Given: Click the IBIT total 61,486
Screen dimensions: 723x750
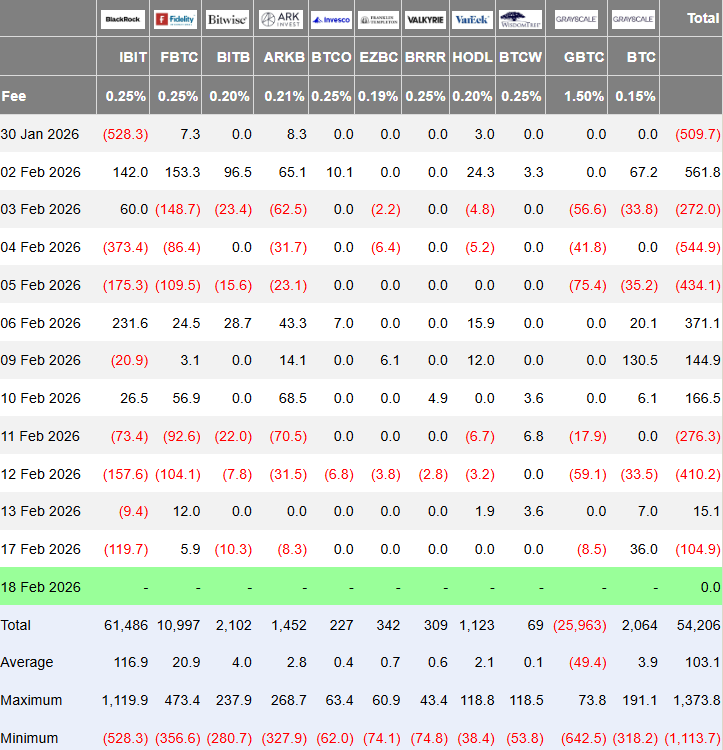Looking at the screenshot, I should 126,625.
